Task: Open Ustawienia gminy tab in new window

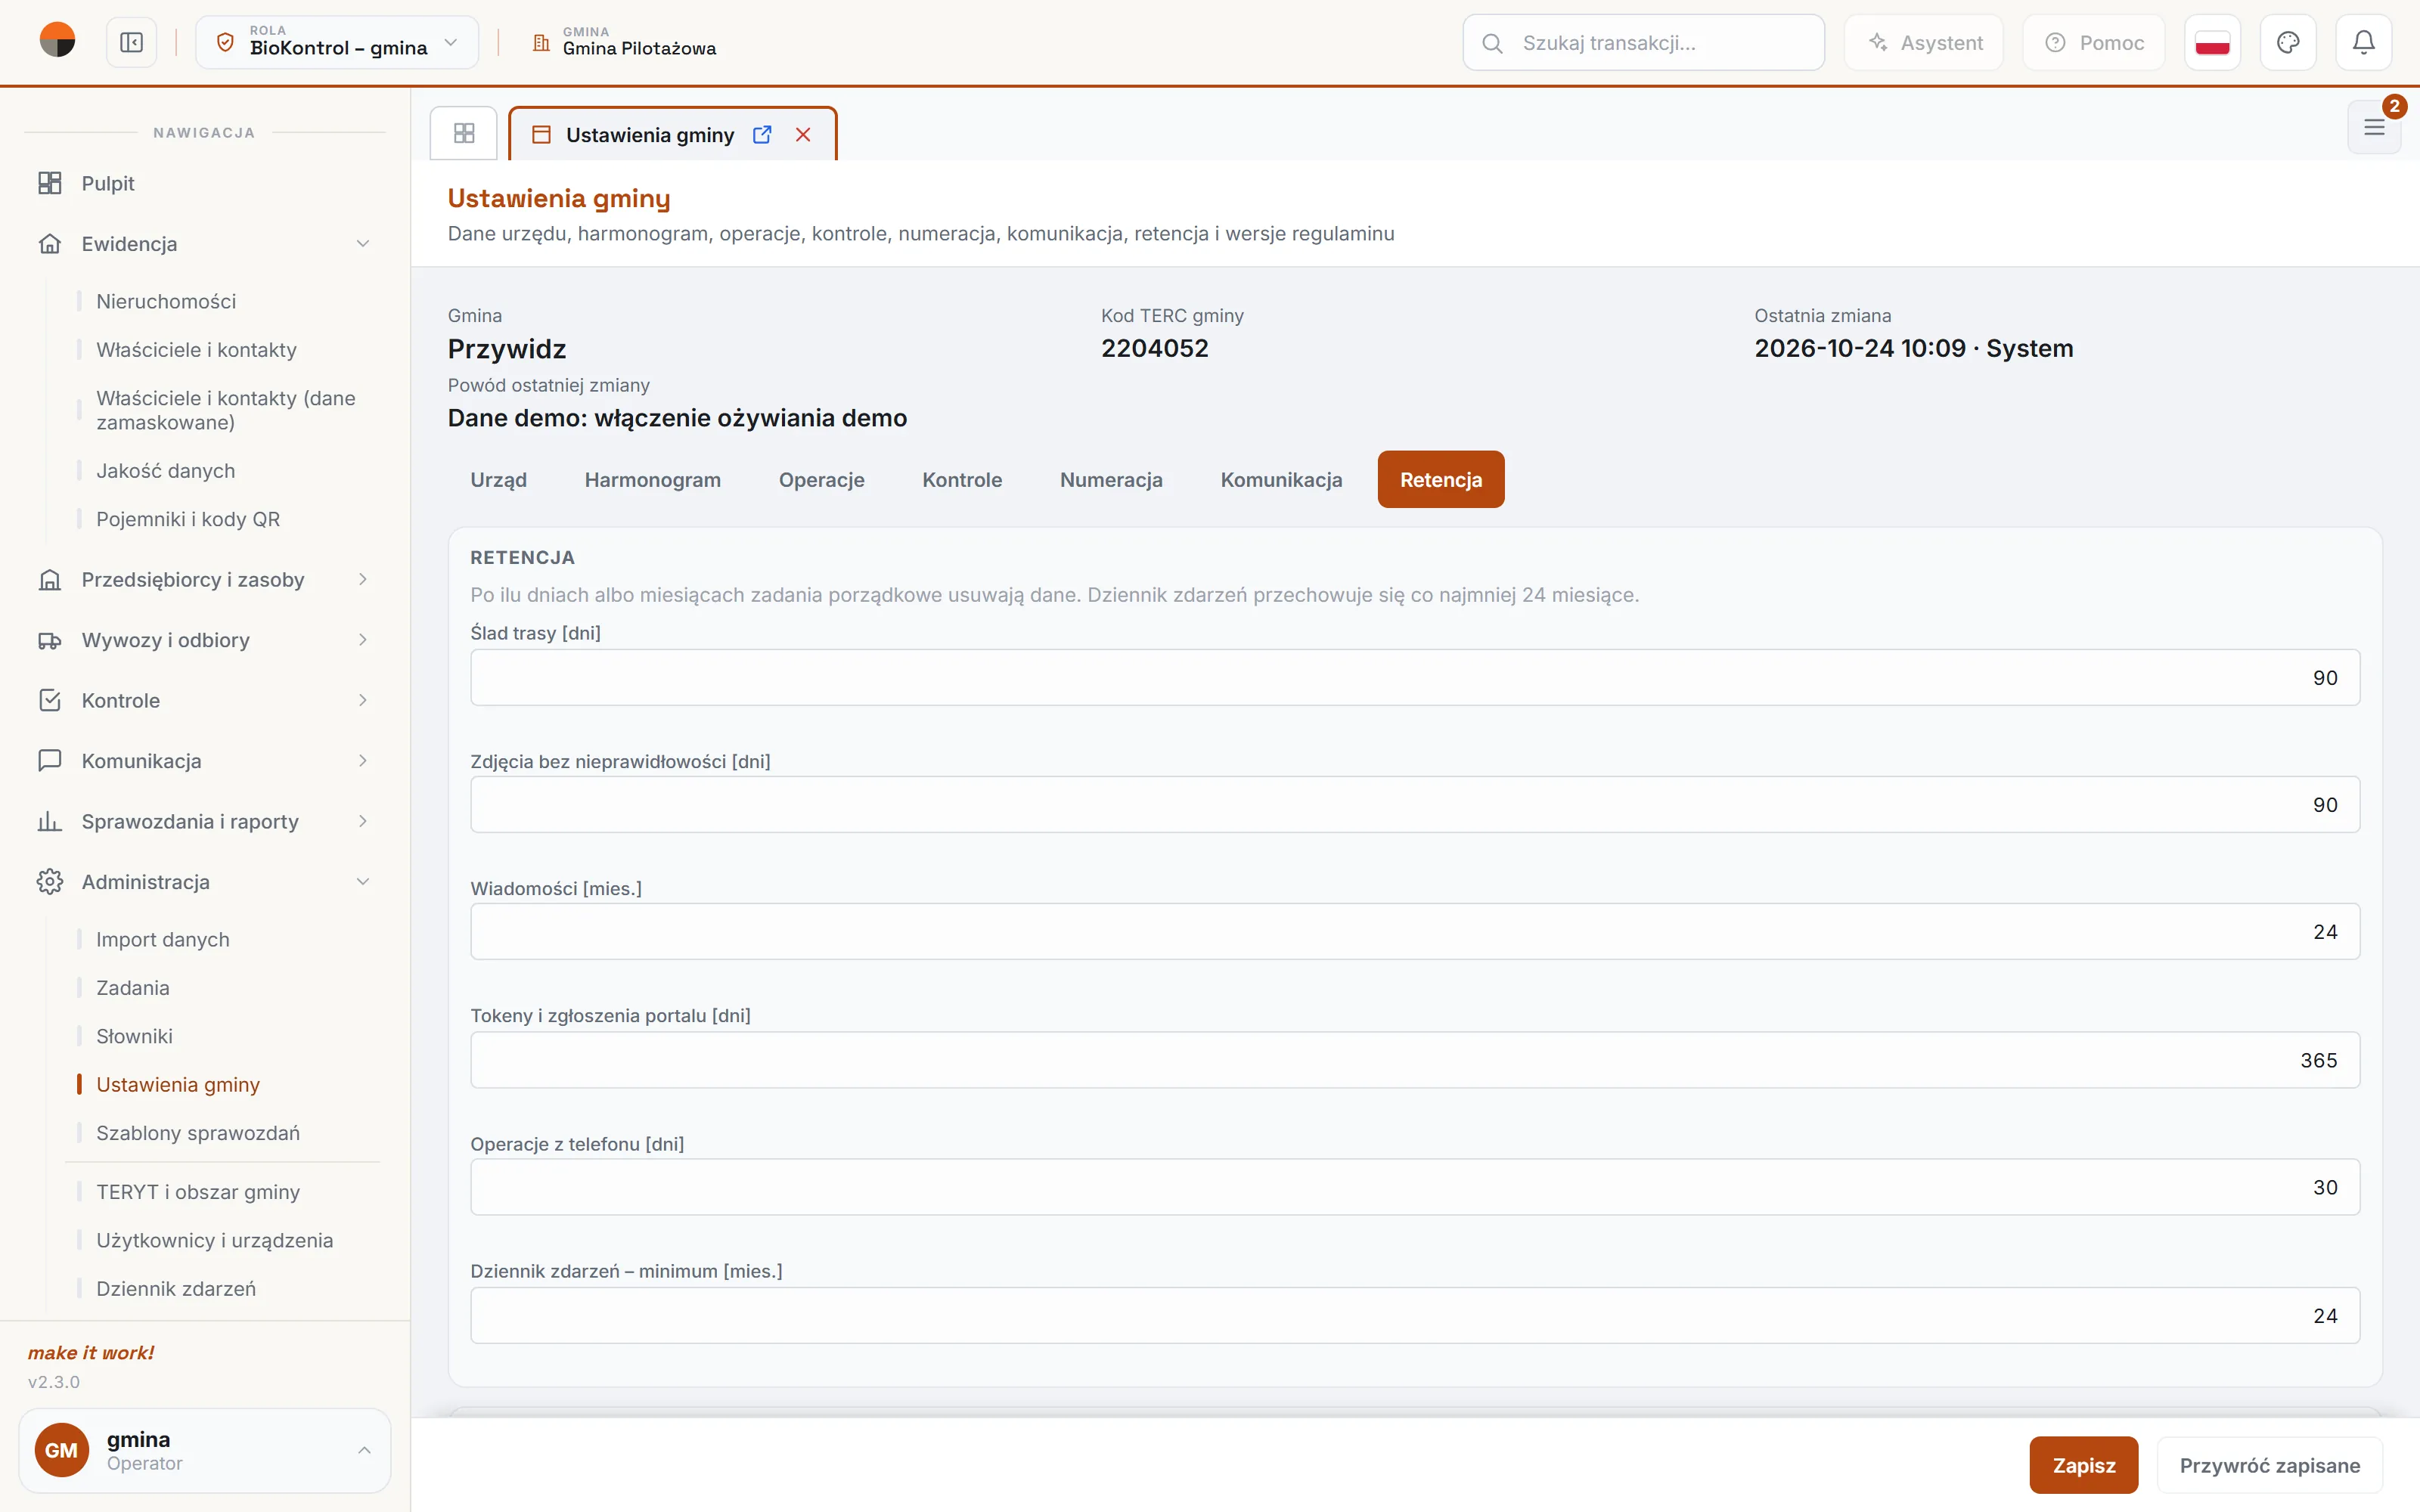Action: point(762,134)
